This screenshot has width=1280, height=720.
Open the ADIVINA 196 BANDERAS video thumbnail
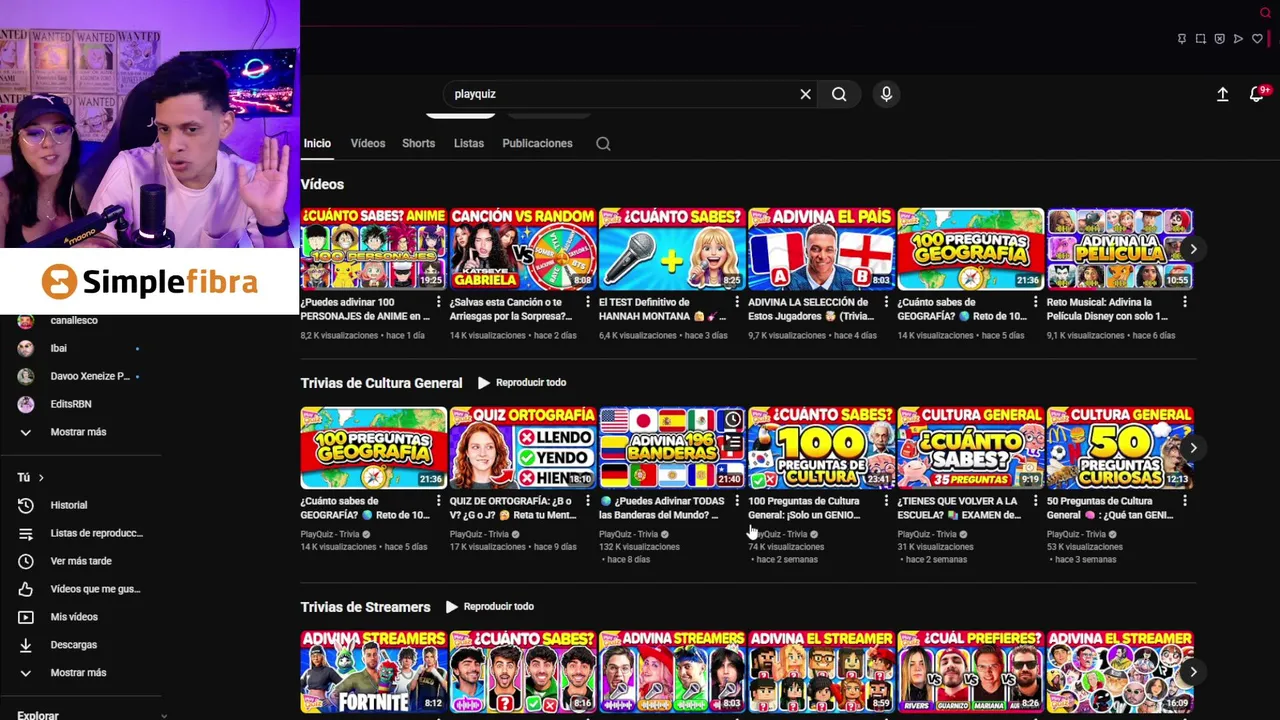click(672, 448)
